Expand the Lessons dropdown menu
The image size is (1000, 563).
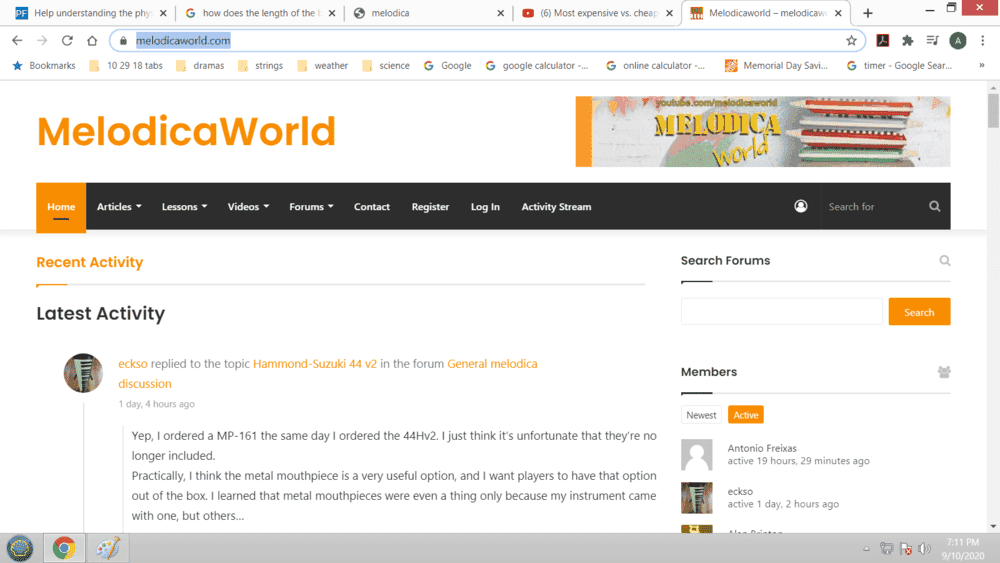[x=184, y=207]
